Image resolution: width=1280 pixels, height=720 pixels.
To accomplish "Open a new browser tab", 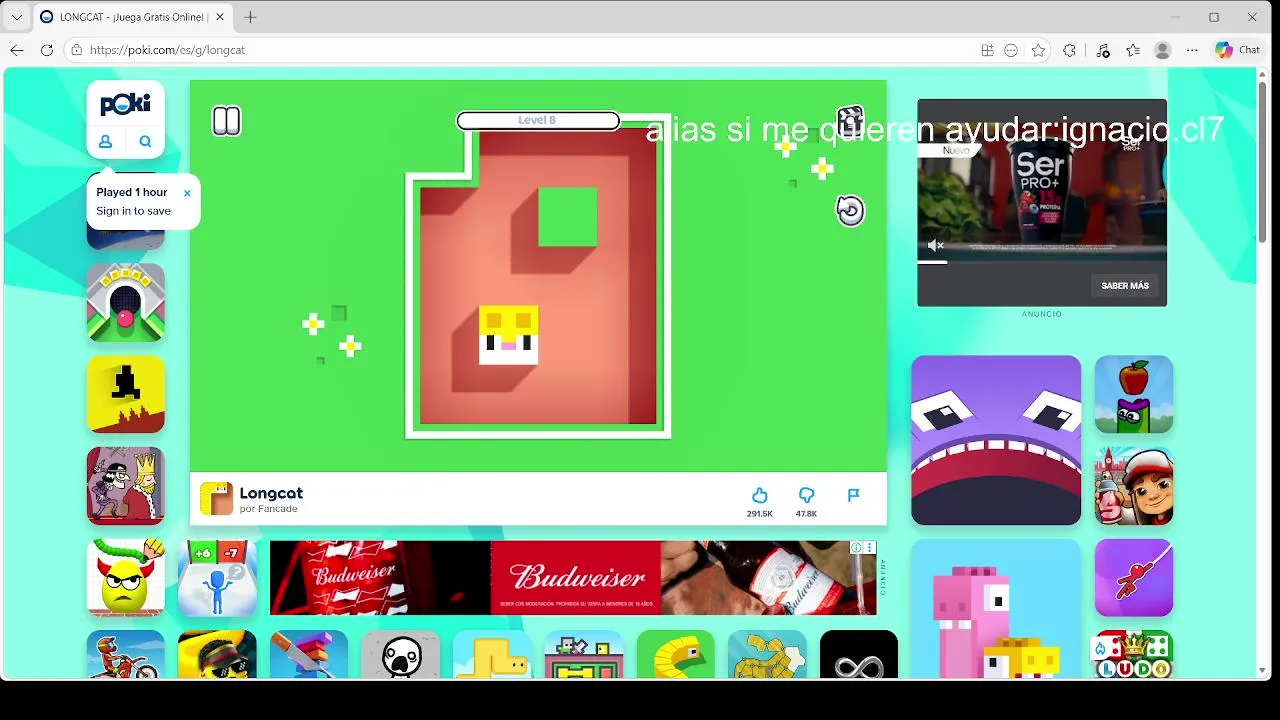I will [x=250, y=17].
